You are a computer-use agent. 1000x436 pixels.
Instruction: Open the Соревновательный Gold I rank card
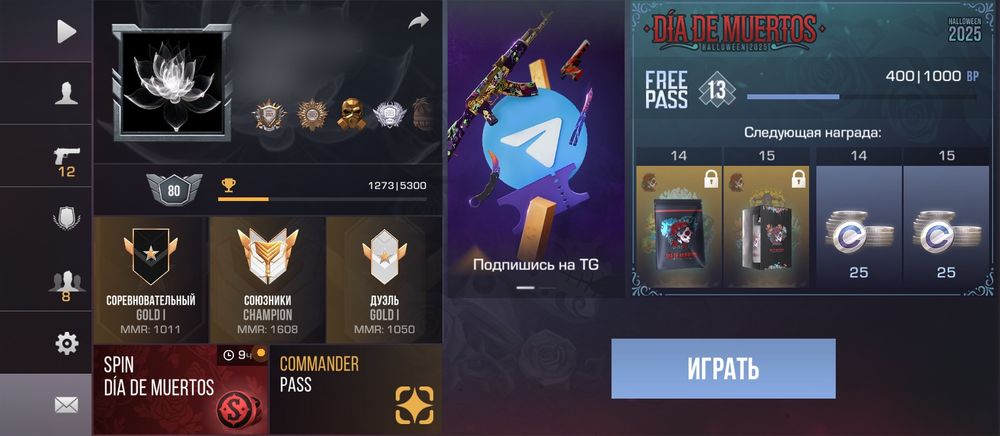[x=151, y=280]
